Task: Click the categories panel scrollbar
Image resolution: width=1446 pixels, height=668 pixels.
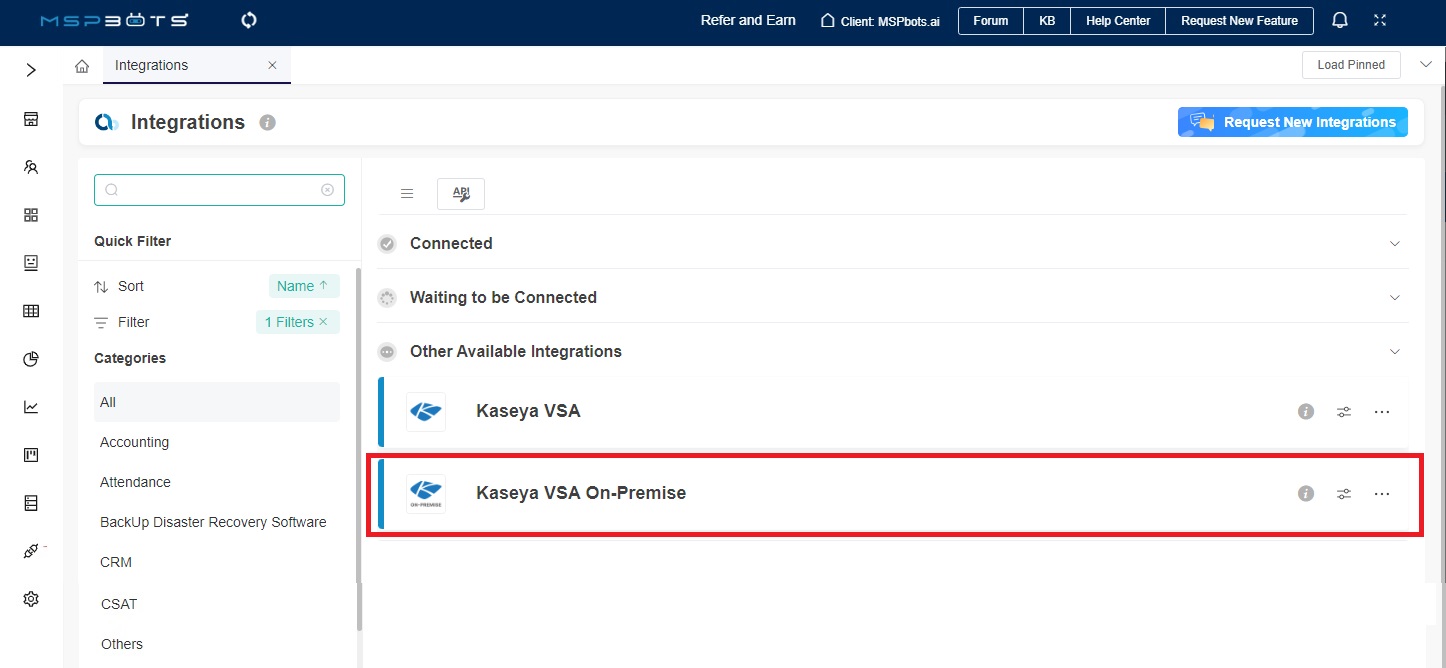Action: (359, 450)
